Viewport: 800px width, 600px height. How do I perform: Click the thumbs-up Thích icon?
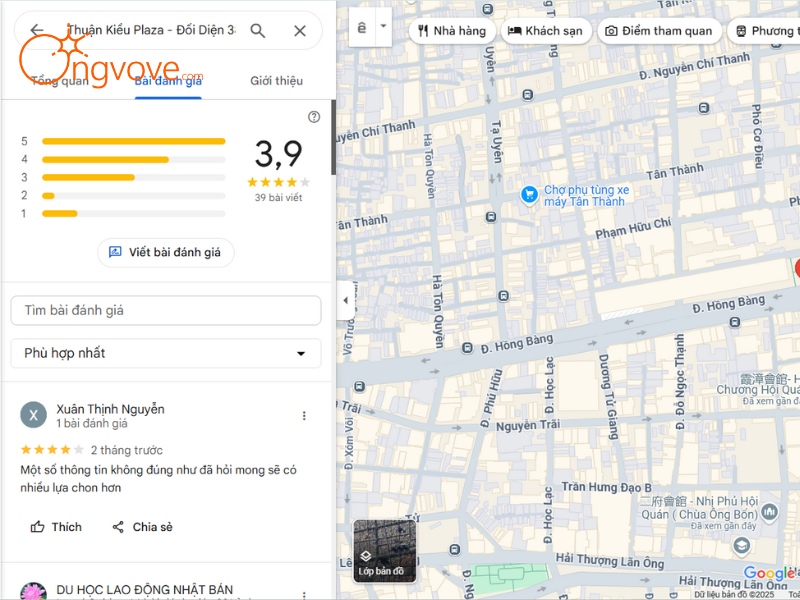tap(37, 527)
